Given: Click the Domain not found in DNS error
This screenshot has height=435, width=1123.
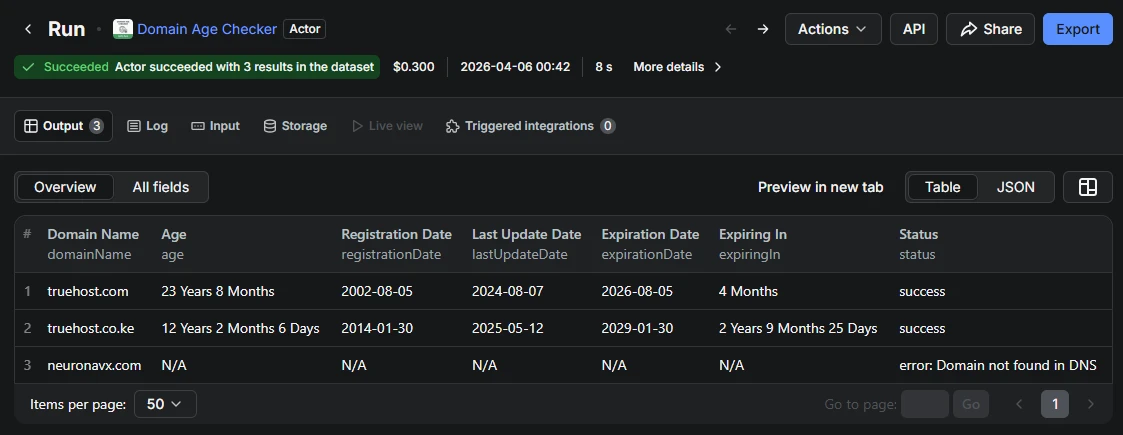Looking at the screenshot, I should pyautogui.click(x=998, y=365).
